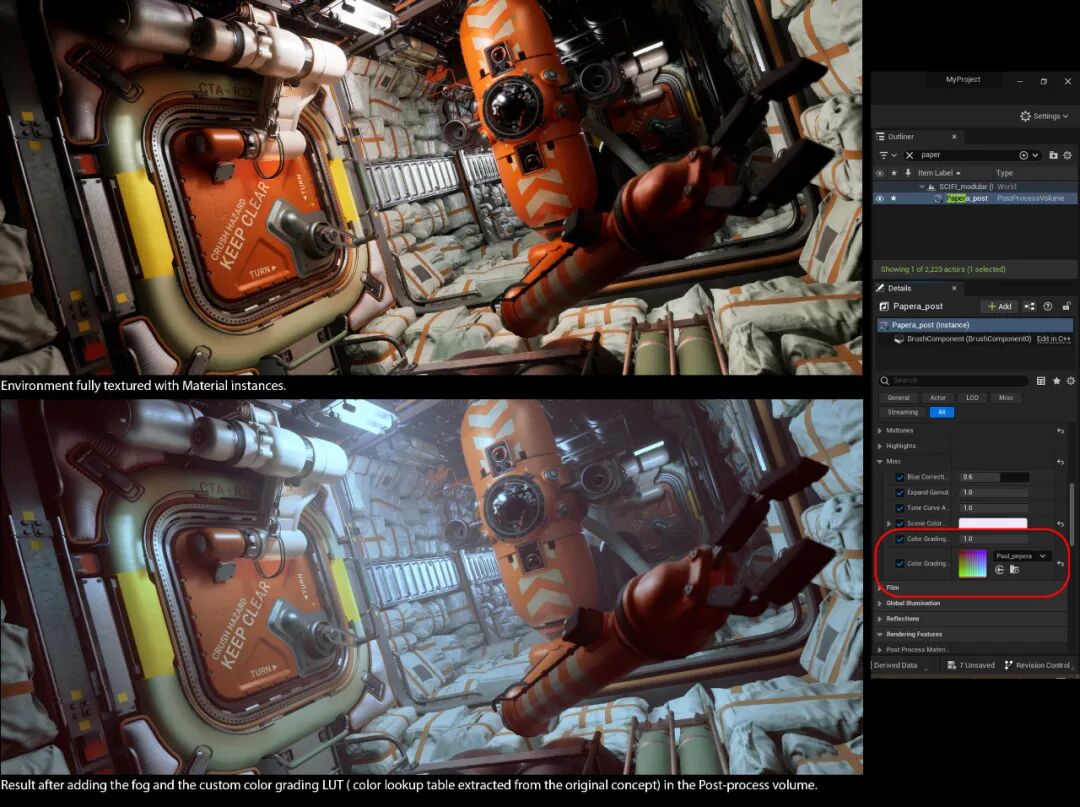Close the Details tab
This screenshot has width=1080, height=807.
click(954, 288)
